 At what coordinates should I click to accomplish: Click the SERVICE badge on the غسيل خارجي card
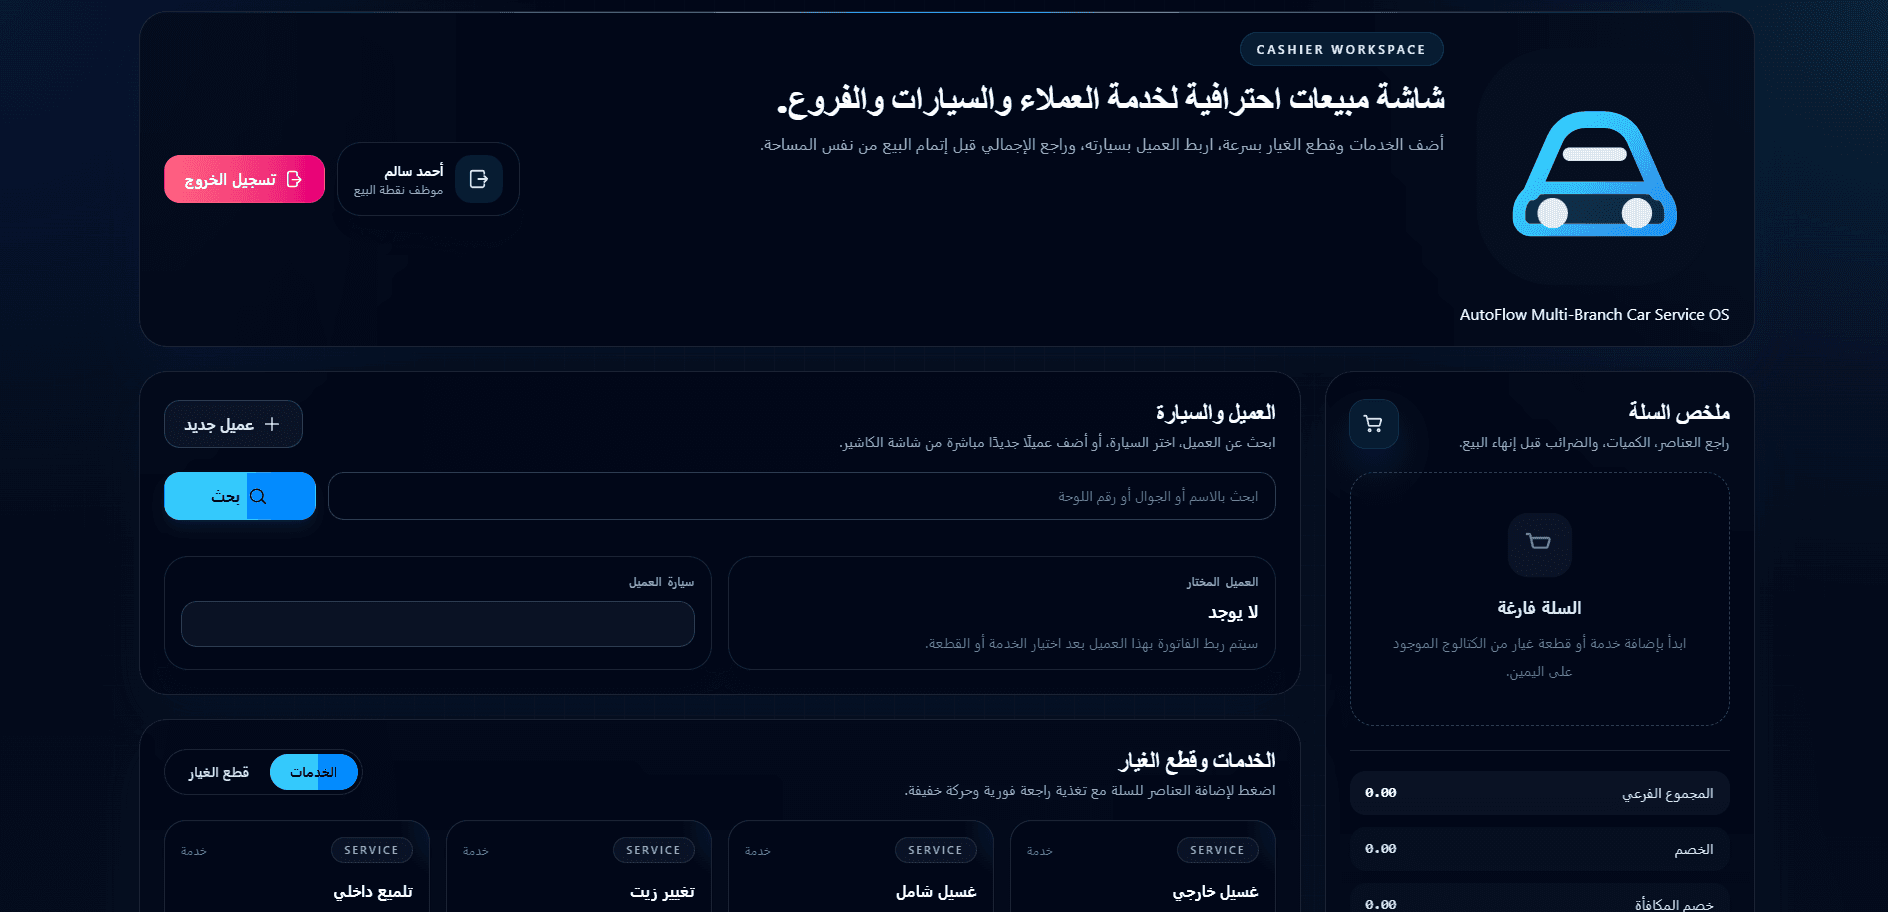(x=1217, y=850)
